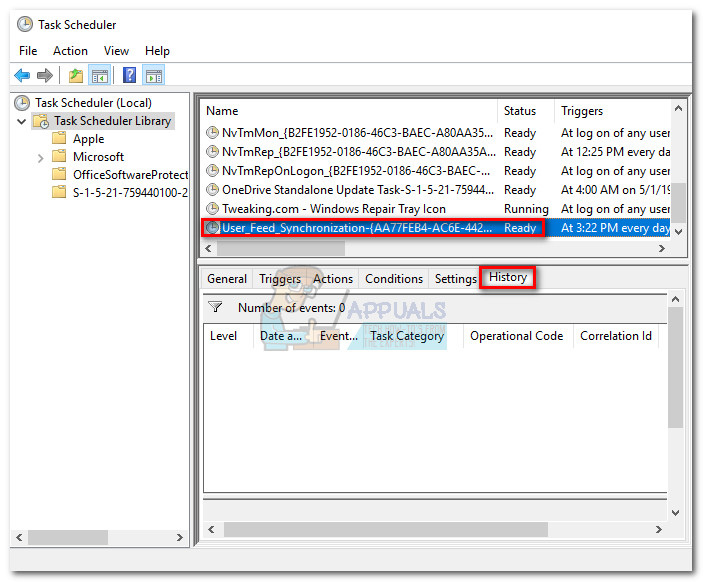
Task: Click the clock icon of NvTmMon task
Action: 212,133
